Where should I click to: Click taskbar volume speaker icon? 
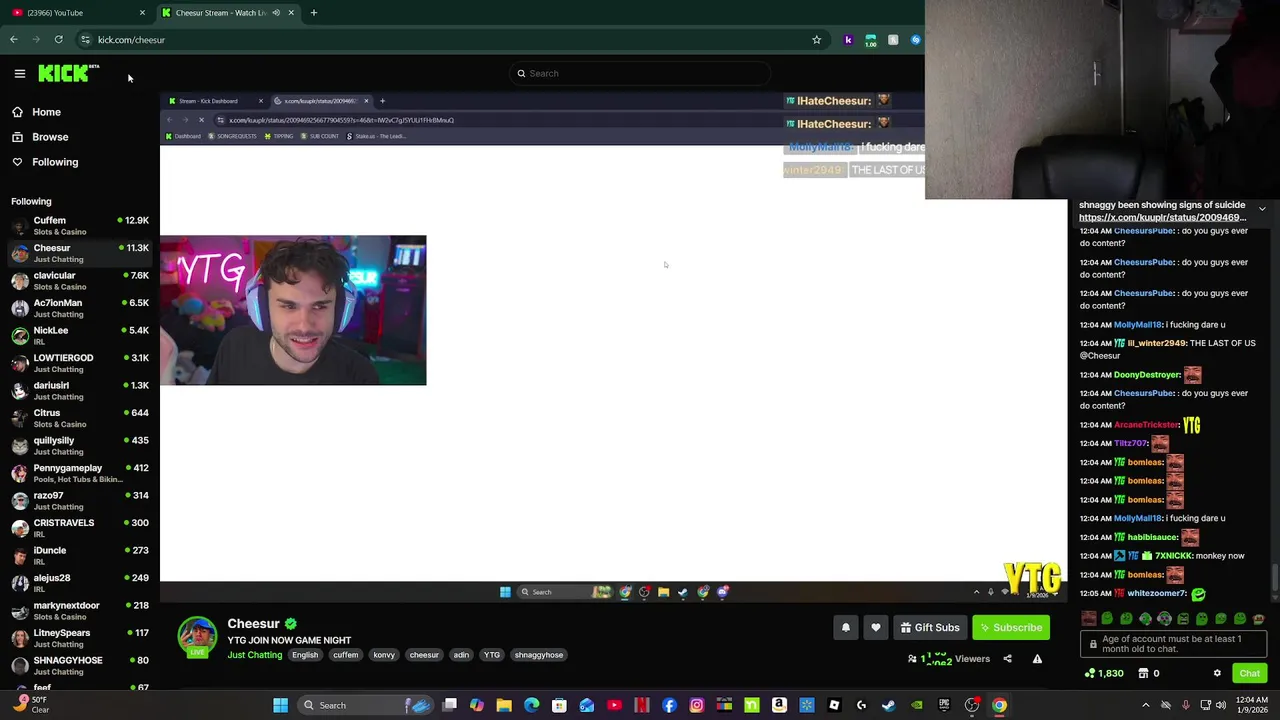(1221, 705)
